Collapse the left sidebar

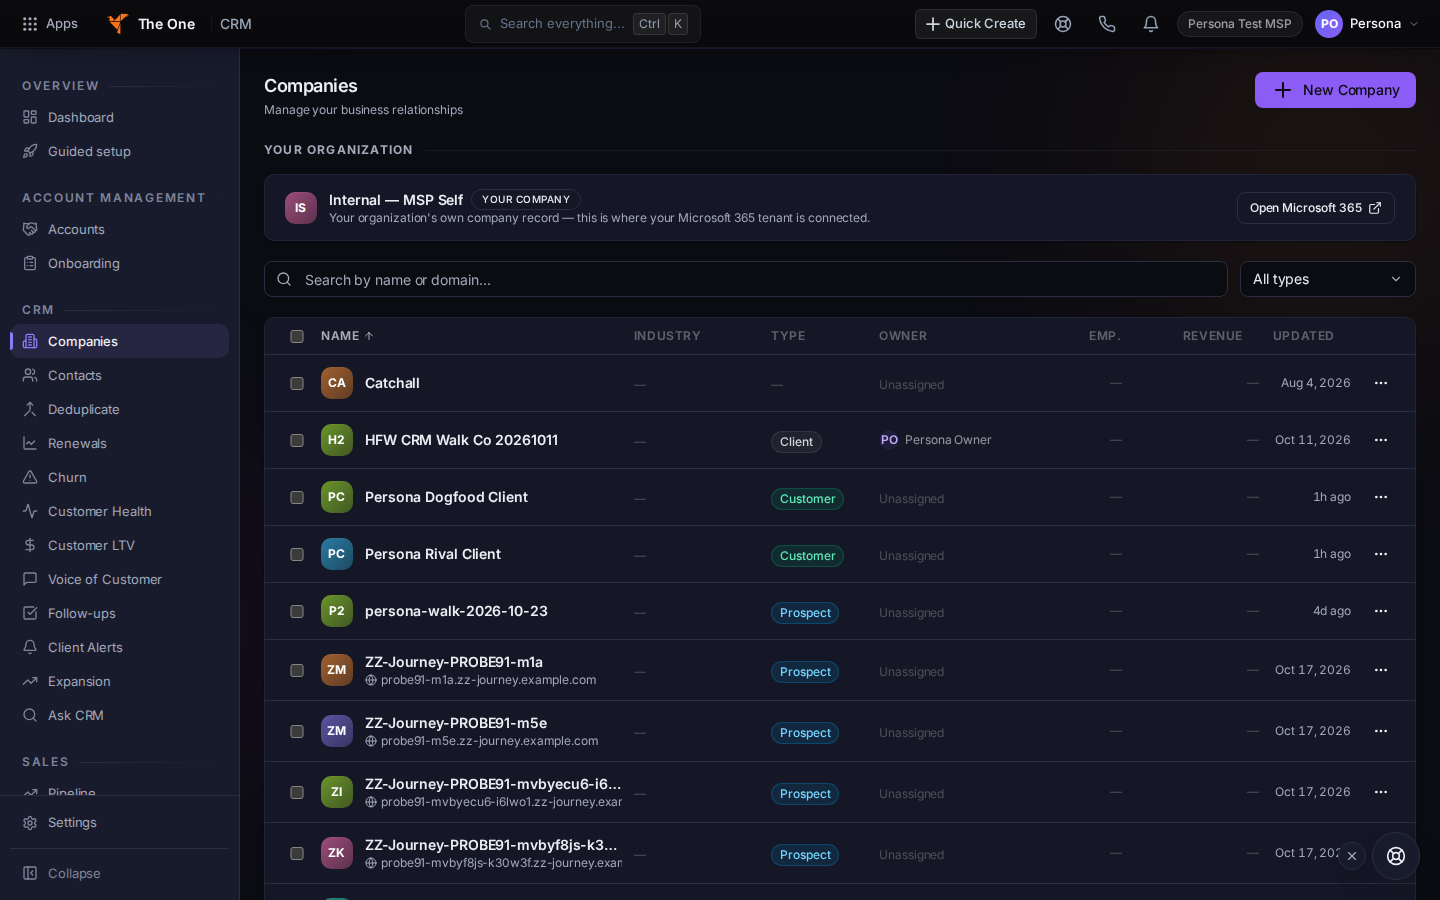(120, 873)
